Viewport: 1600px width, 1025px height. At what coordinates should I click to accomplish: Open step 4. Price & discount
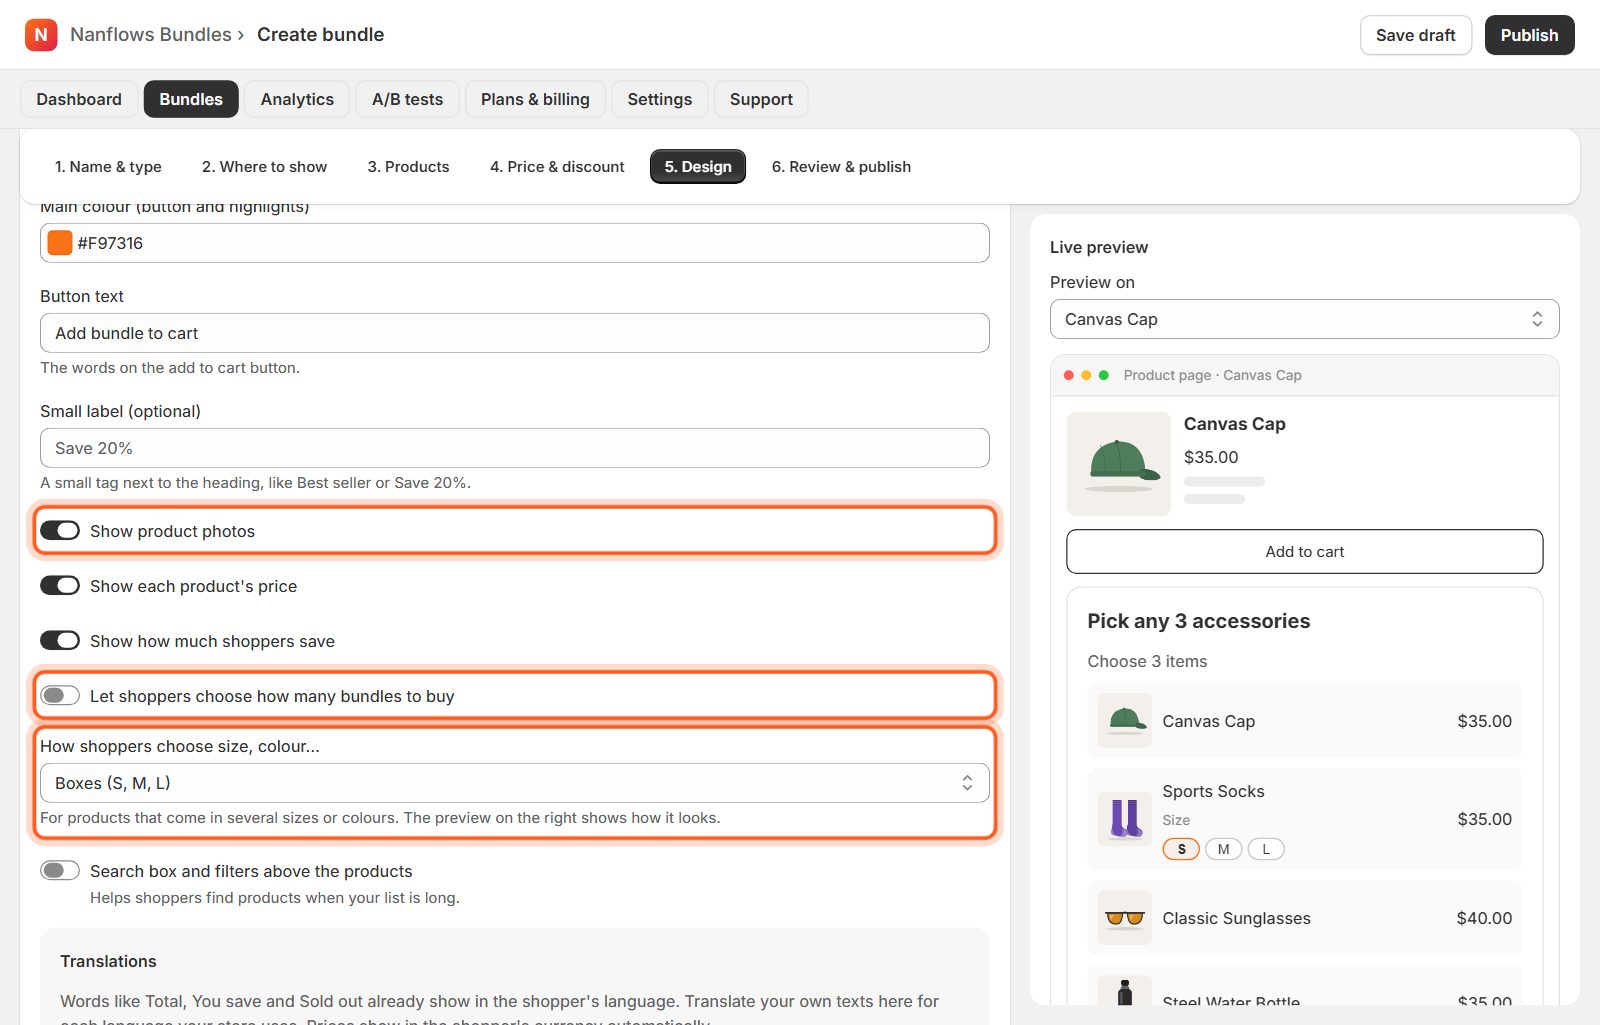pyautogui.click(x=557, y=167)
